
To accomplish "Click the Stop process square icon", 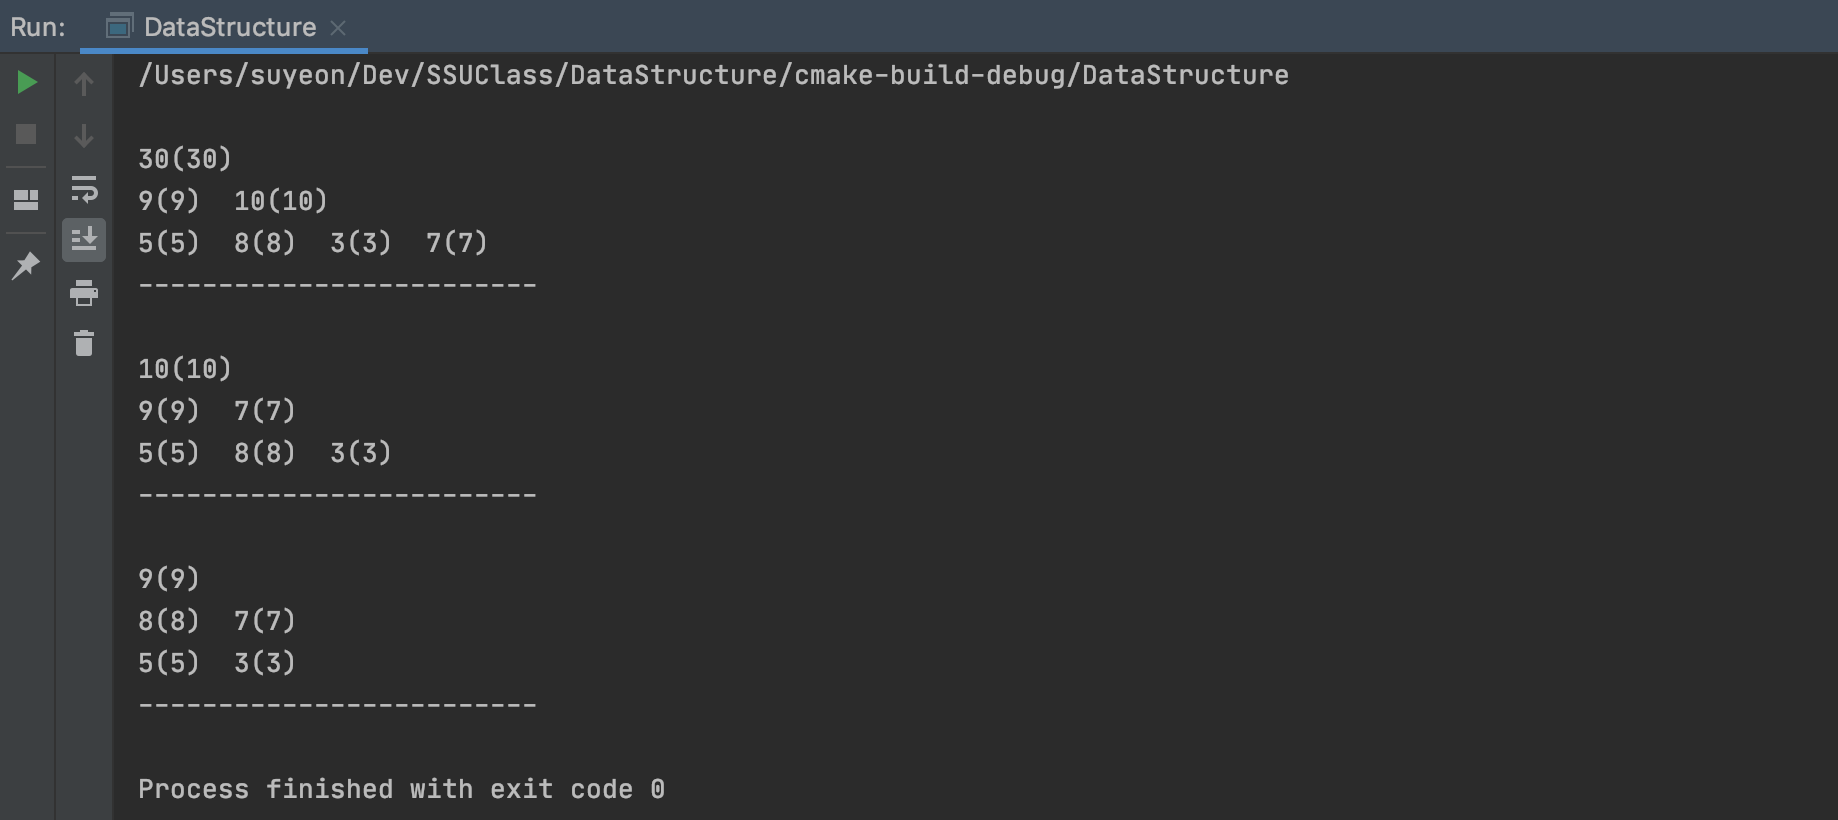I will [x=26, y=134].
